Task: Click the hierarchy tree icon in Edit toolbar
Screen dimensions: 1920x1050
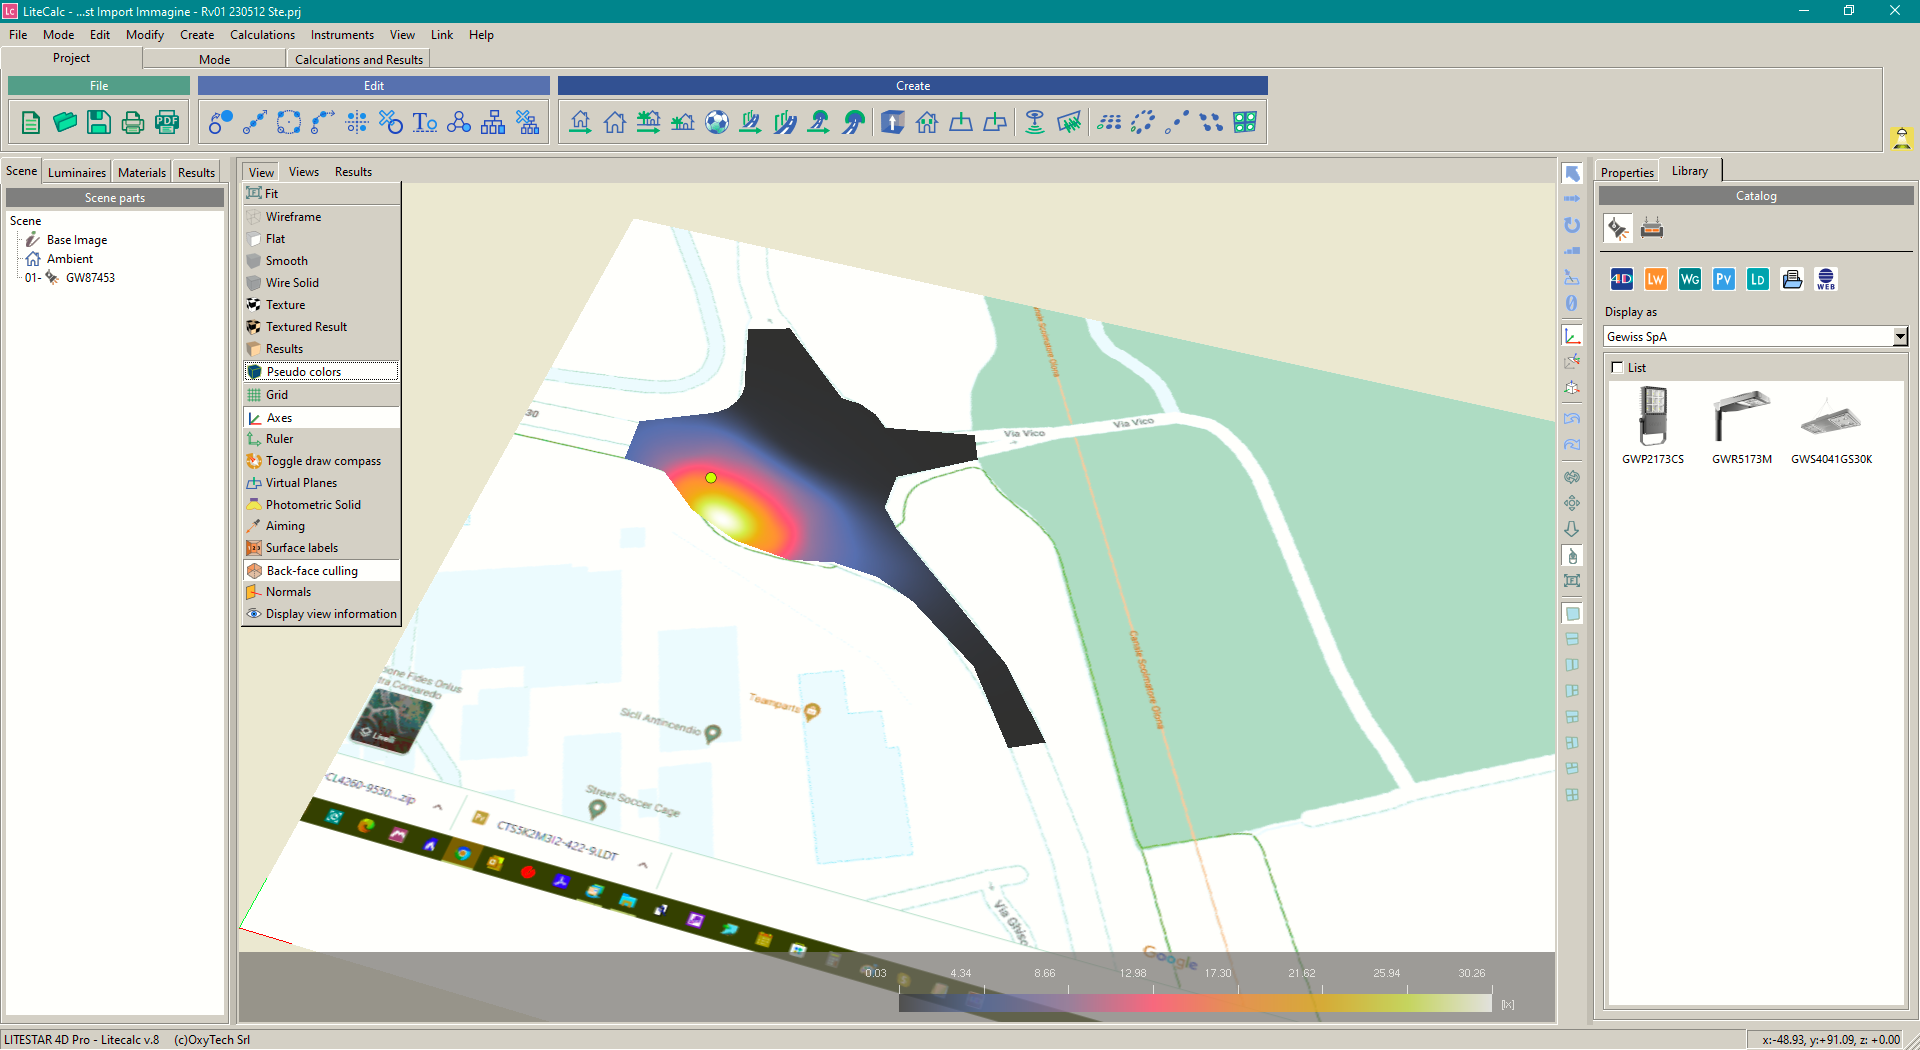Action: 493,122
